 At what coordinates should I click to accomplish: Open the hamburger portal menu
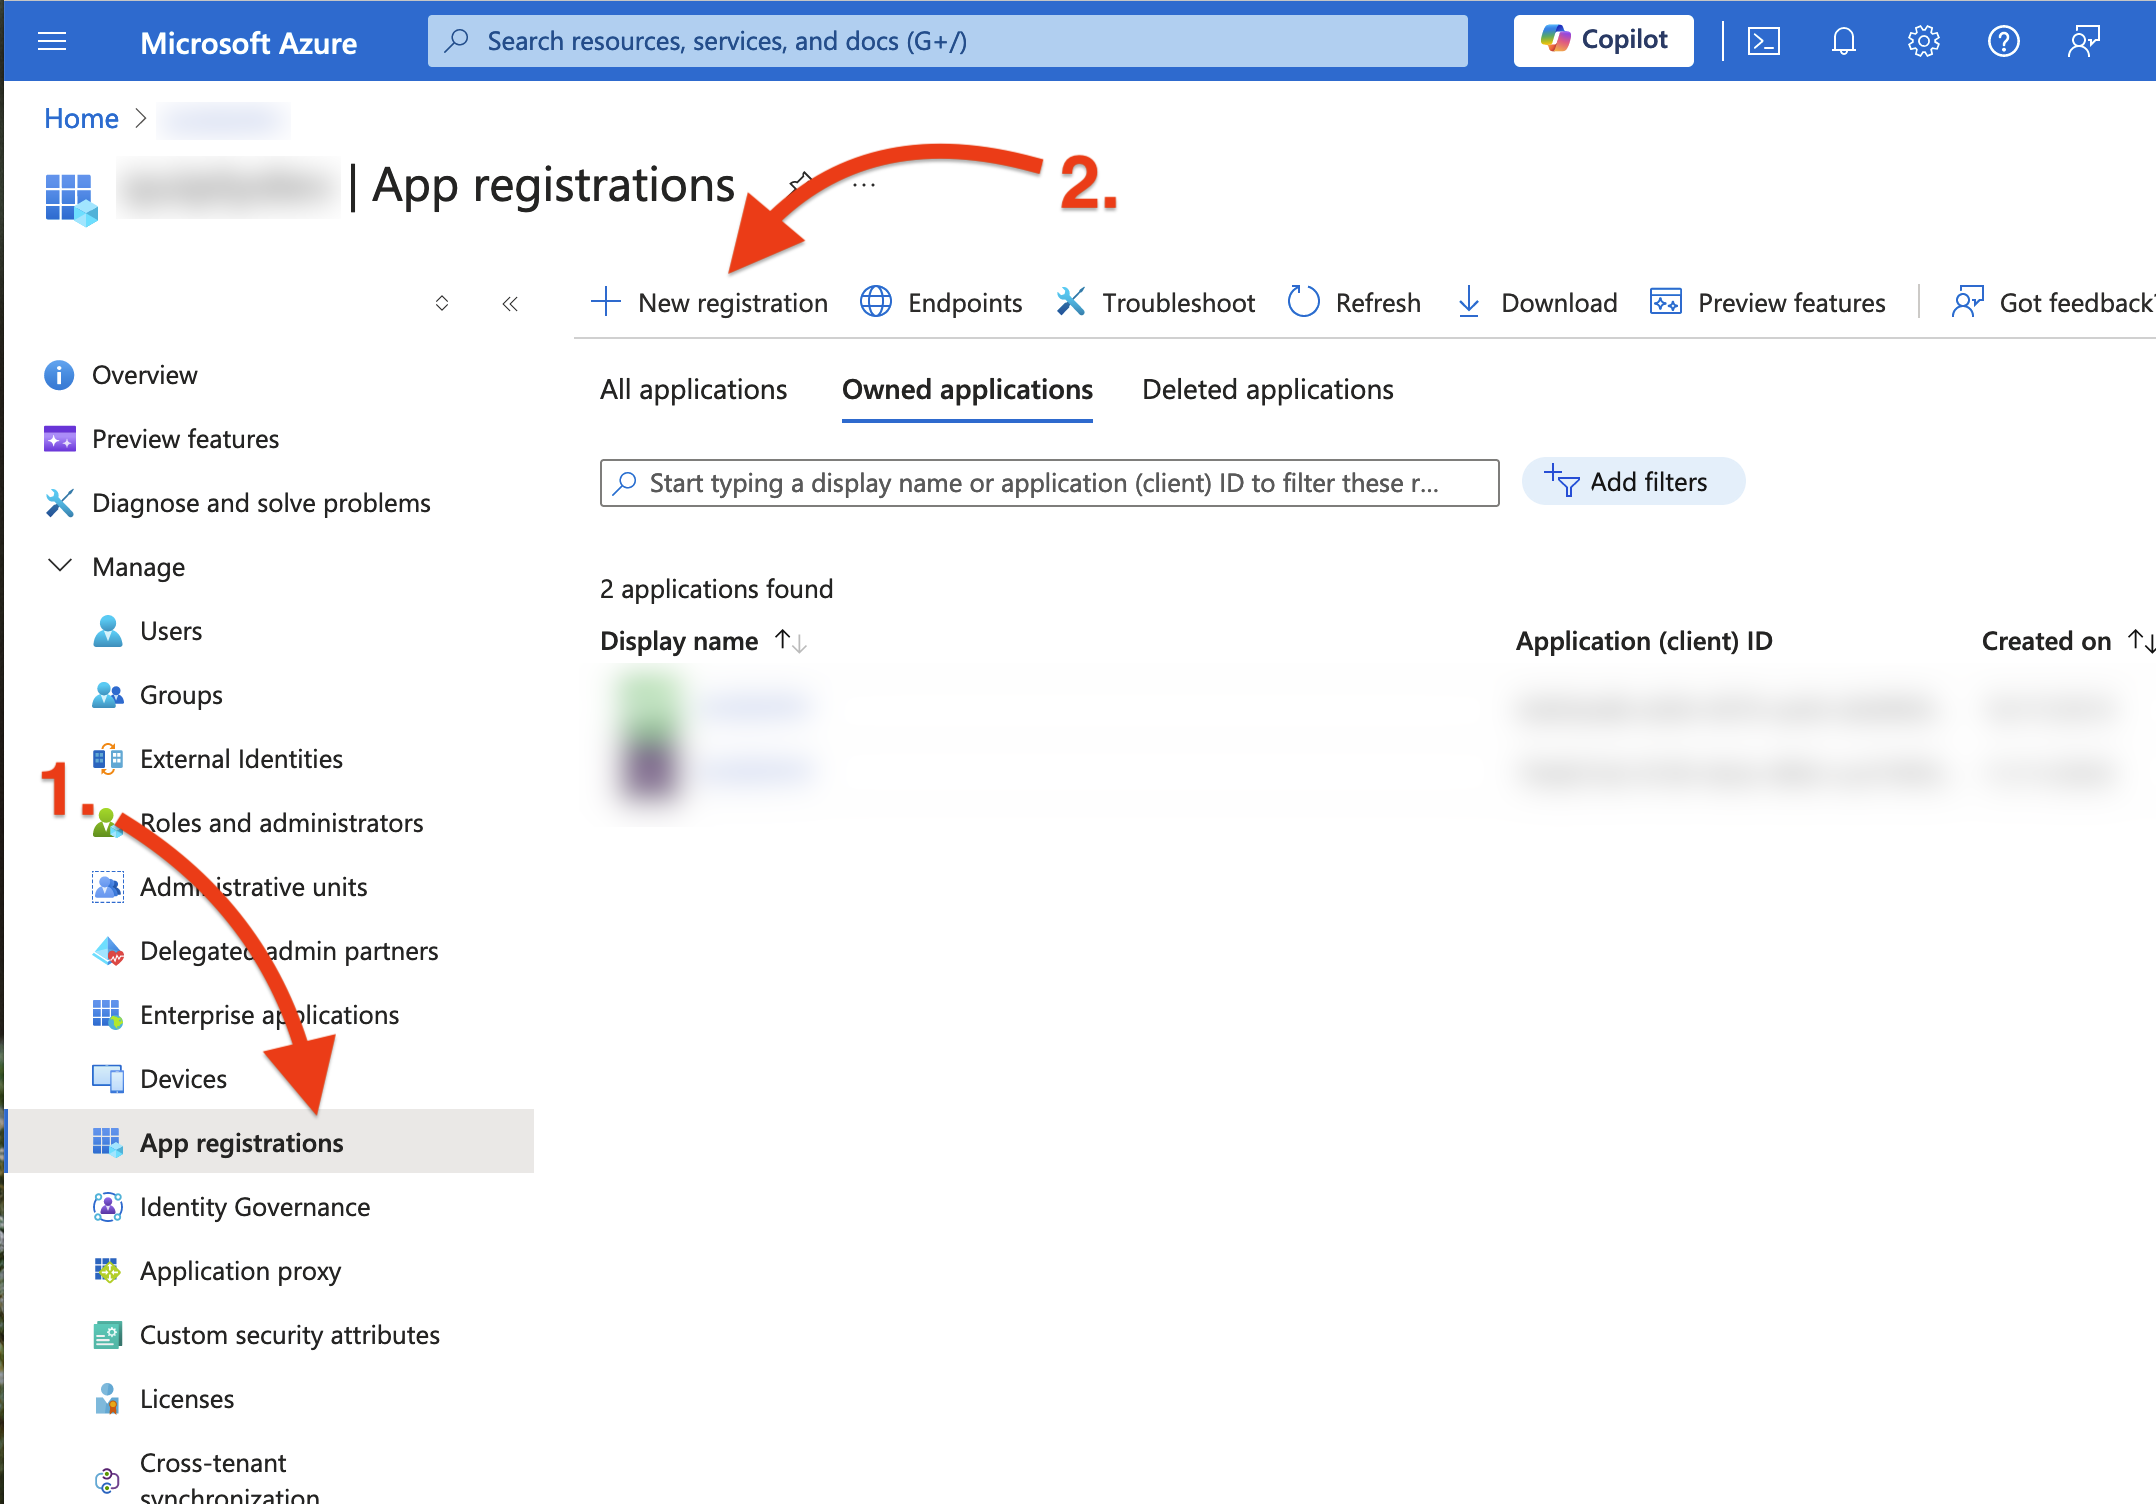52,41
